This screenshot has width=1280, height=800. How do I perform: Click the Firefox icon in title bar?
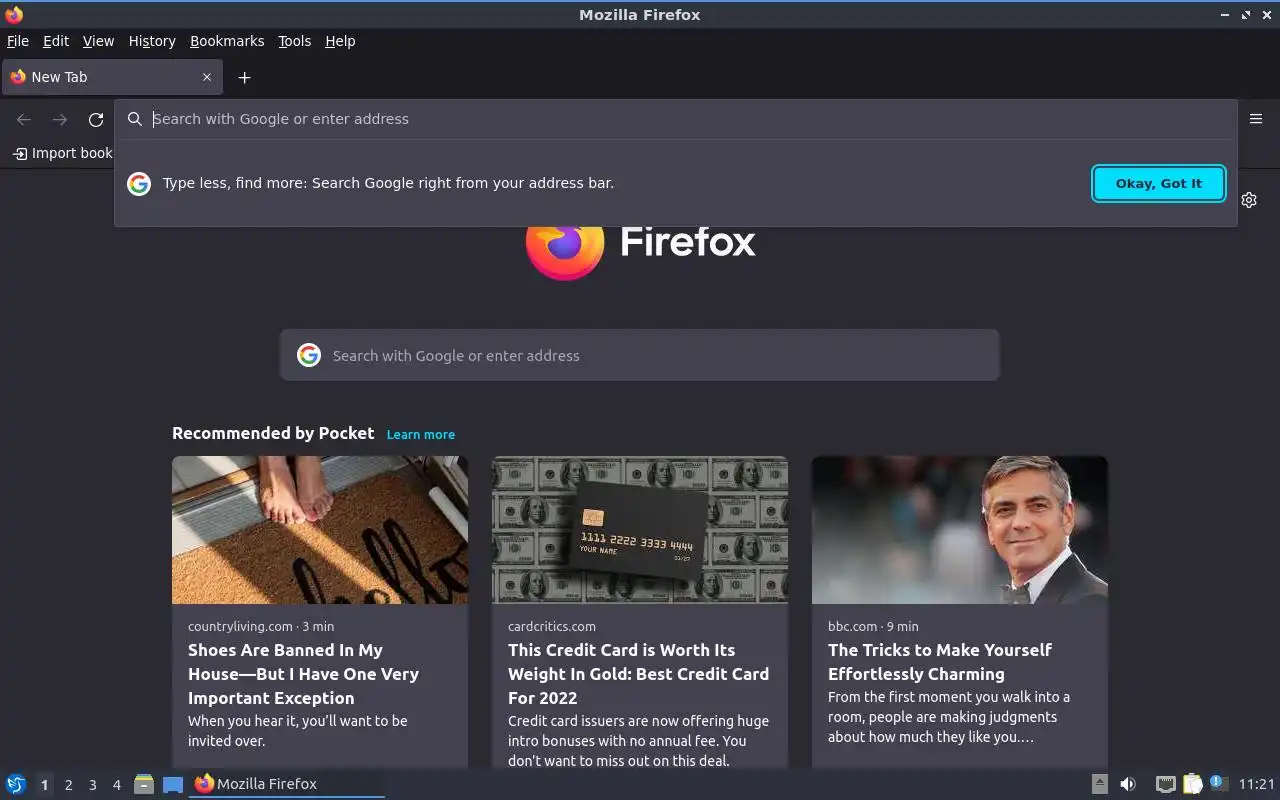coord(14,14)
